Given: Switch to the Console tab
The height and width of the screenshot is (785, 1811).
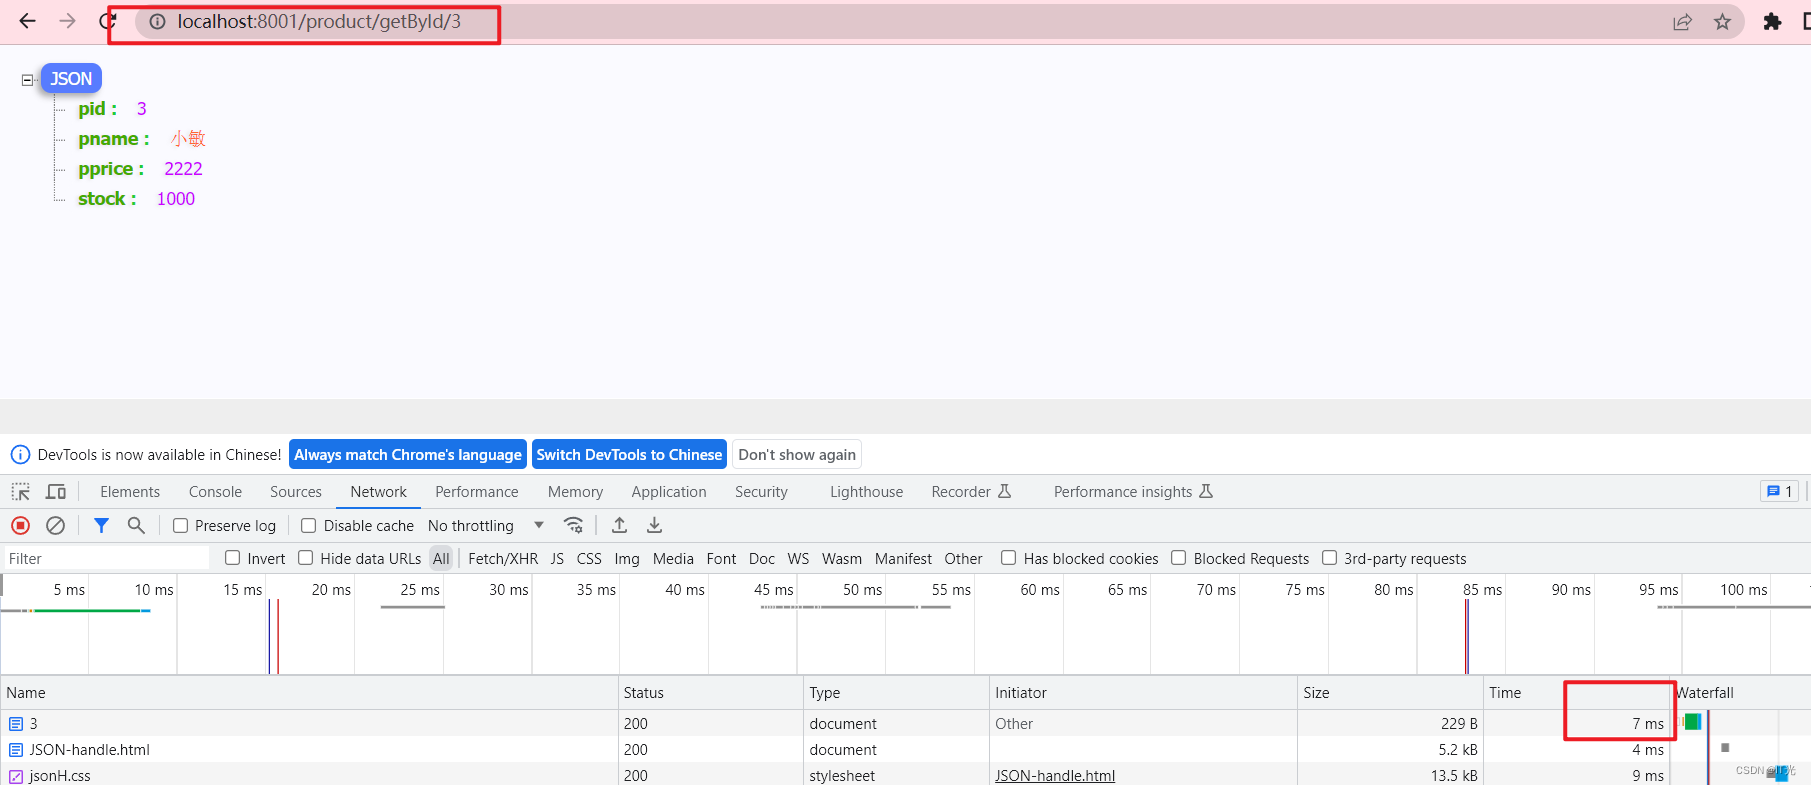Looking at the screenshot, I should click(215, 492).
